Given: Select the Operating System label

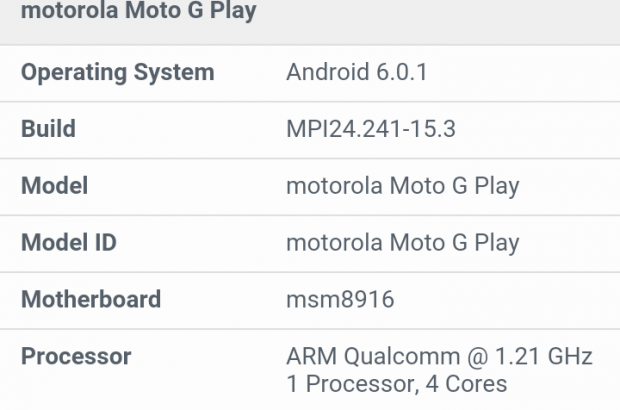Looking at the screenshot, I should click(x=117, y=73).
